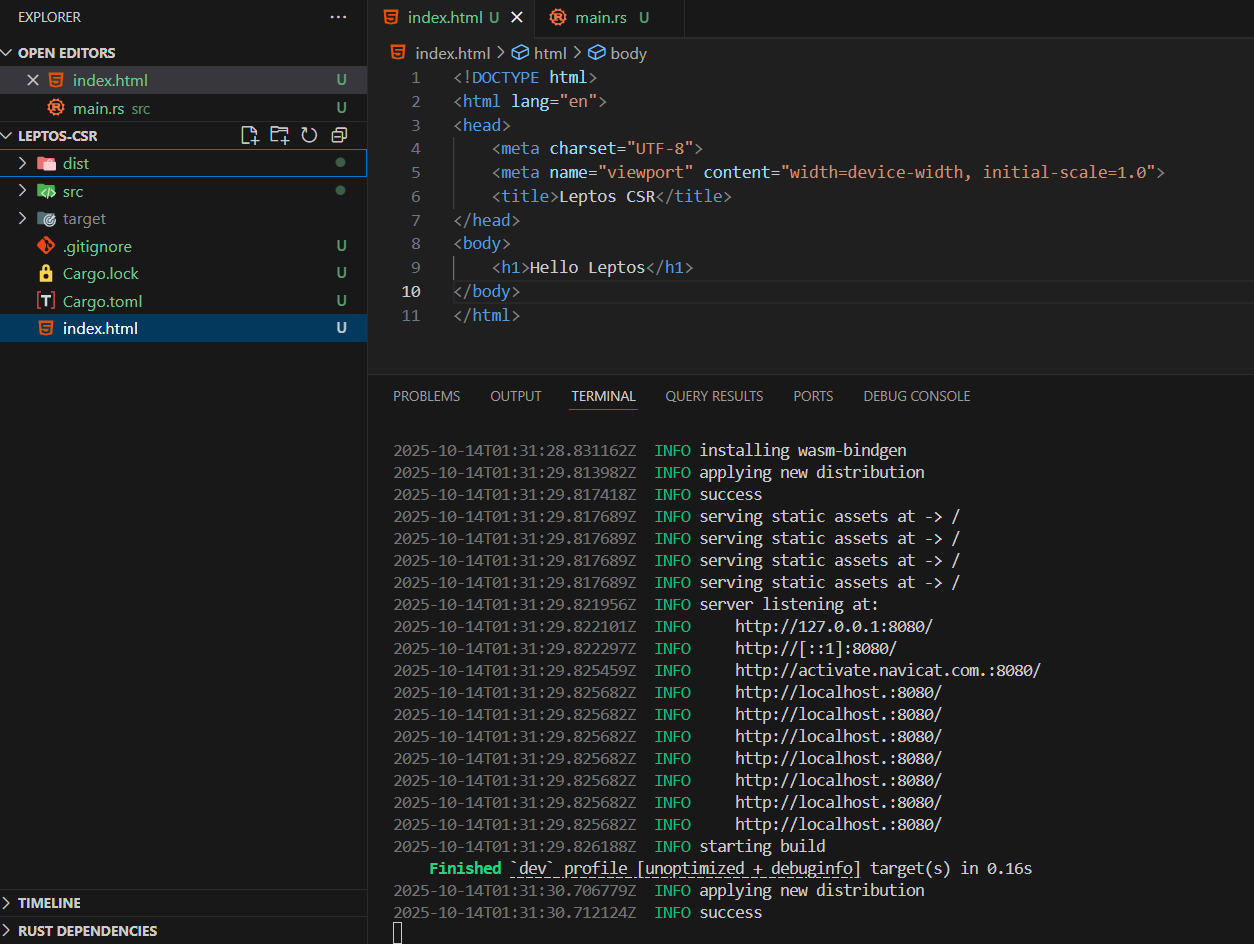Click New File icon in LEPTOS-CSR header
The image size is (1254, 944).
click(250, 135)
